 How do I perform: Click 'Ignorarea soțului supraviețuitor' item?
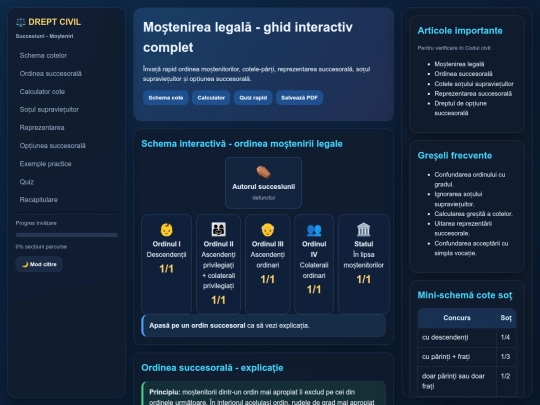point(458,199)
